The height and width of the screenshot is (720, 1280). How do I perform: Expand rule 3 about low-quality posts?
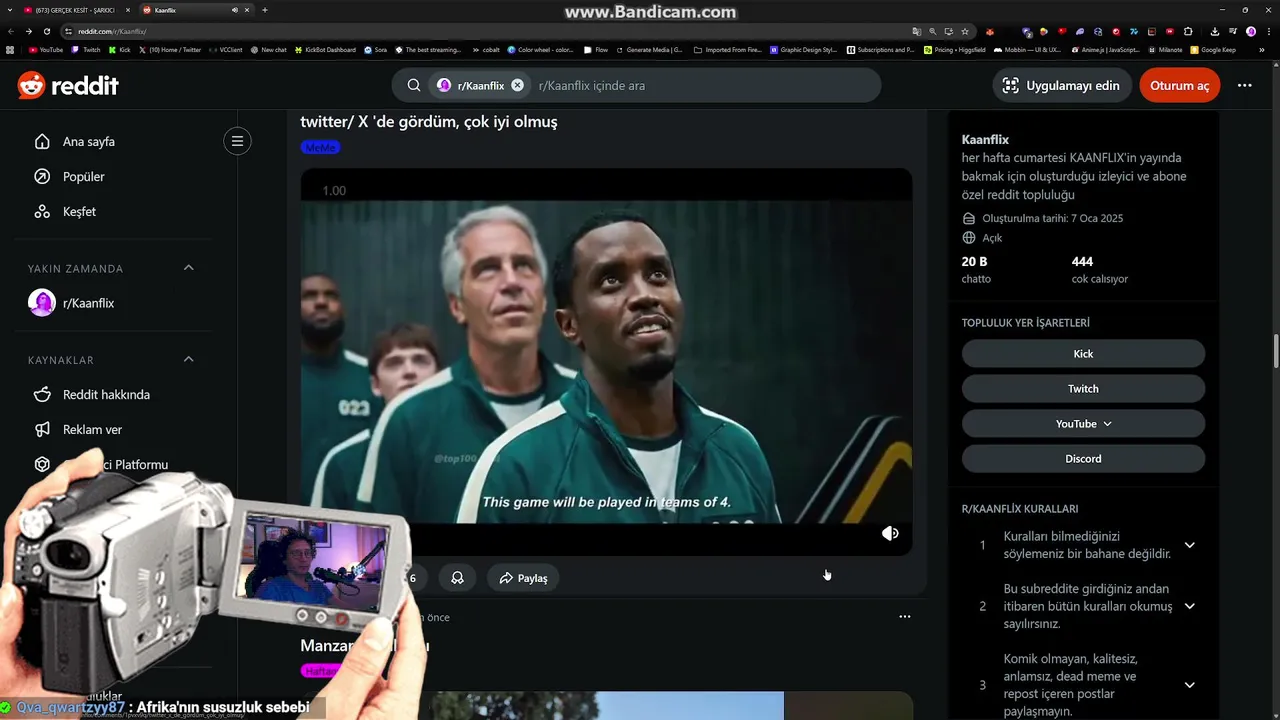(x=1189, y=685)
